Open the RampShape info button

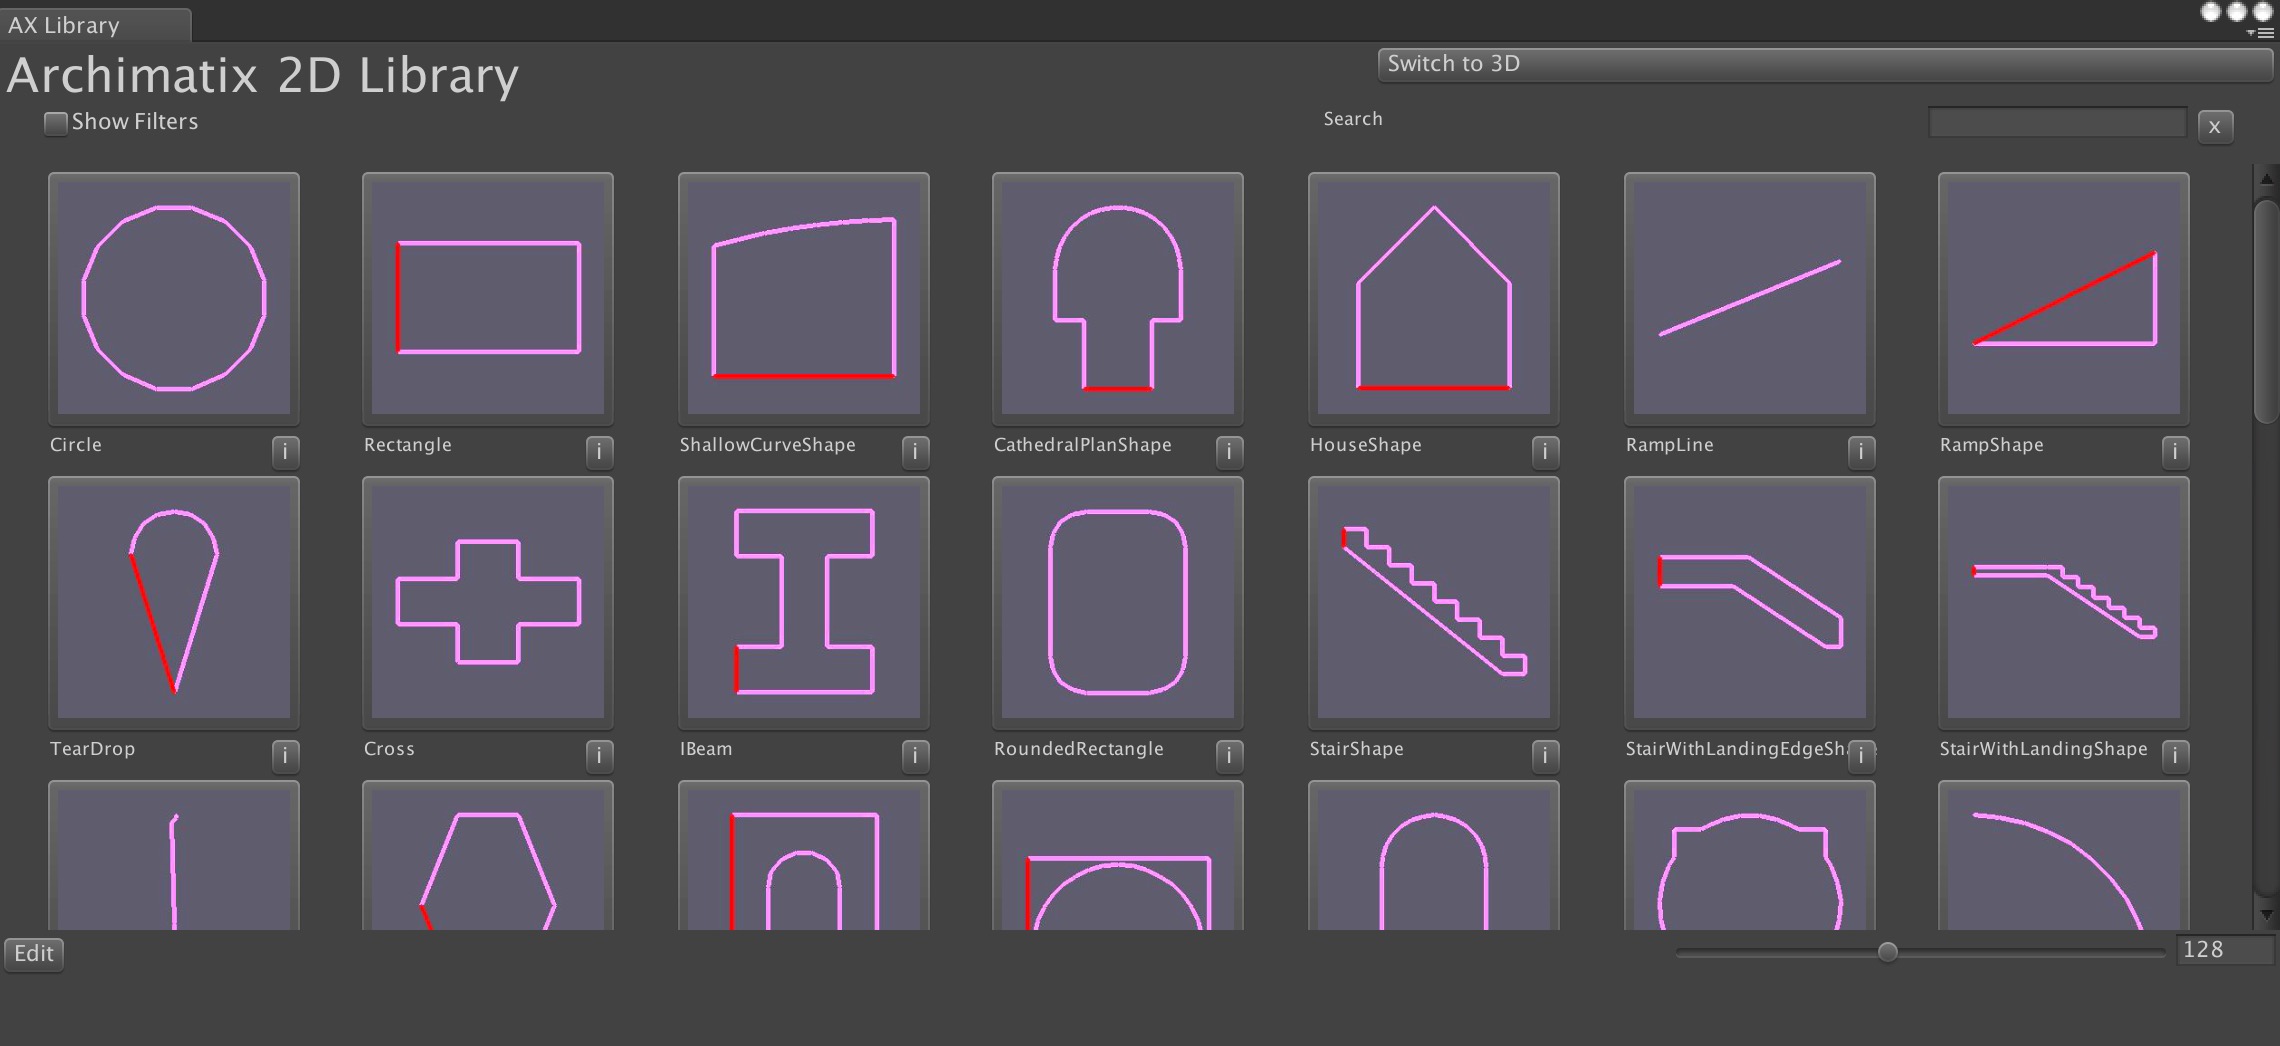(x=2175, y=452)
